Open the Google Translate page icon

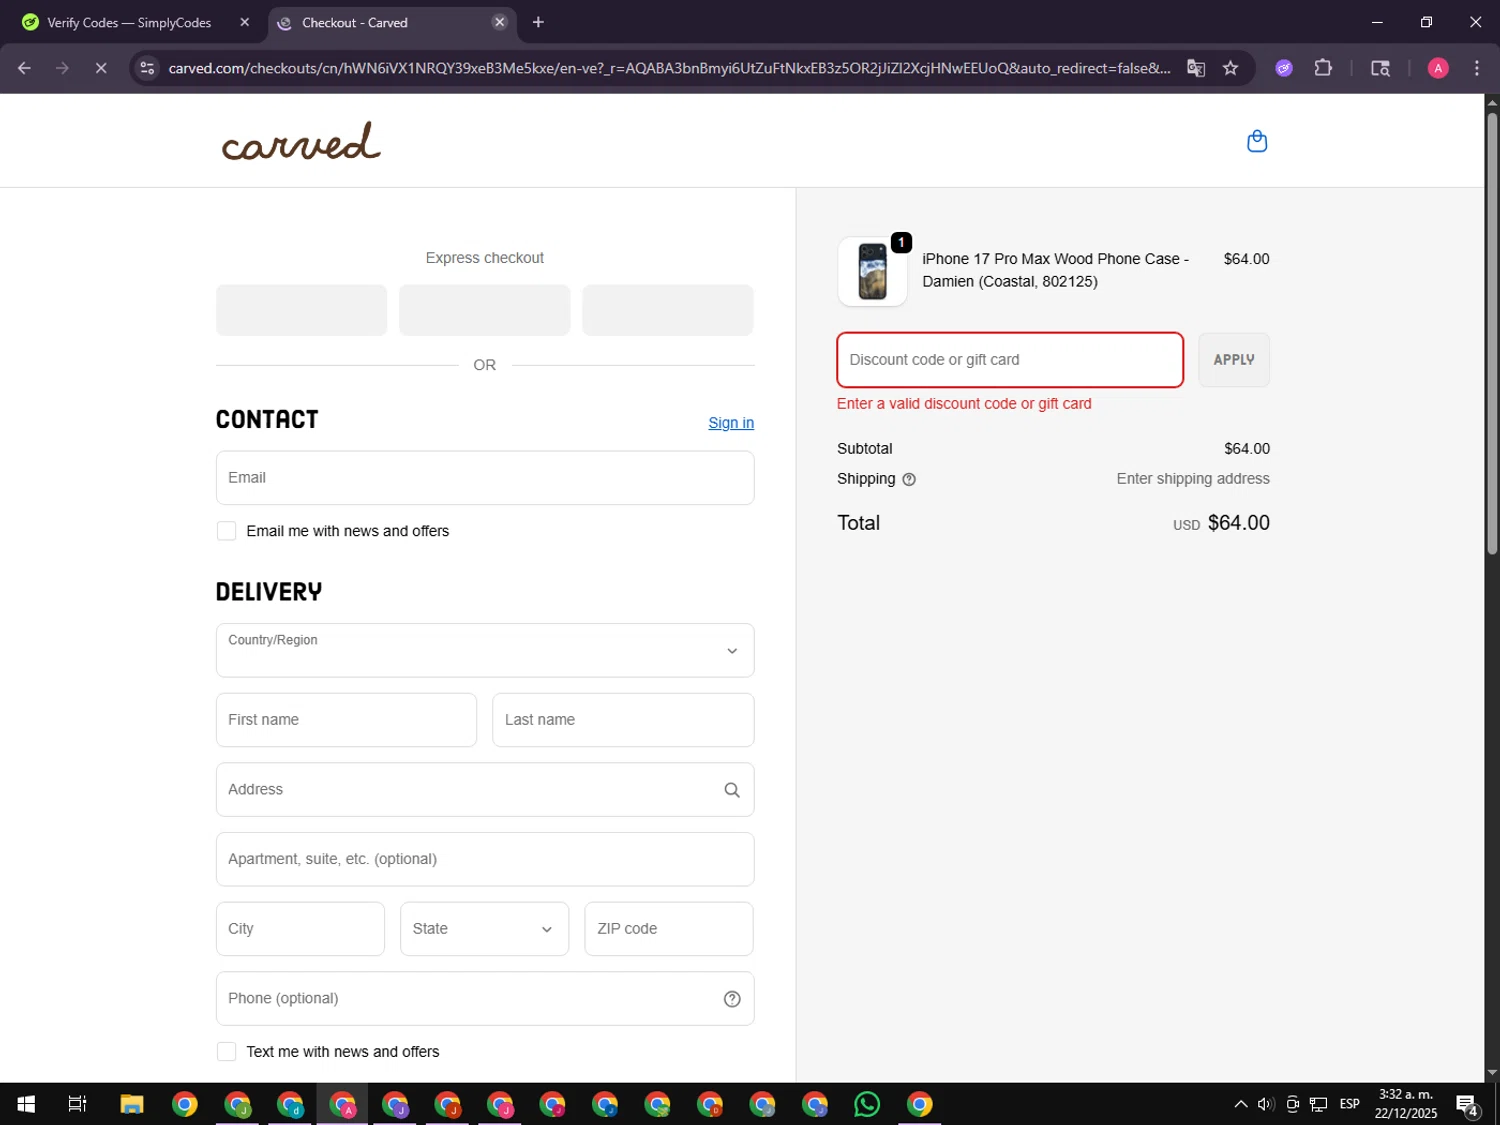1196,68
